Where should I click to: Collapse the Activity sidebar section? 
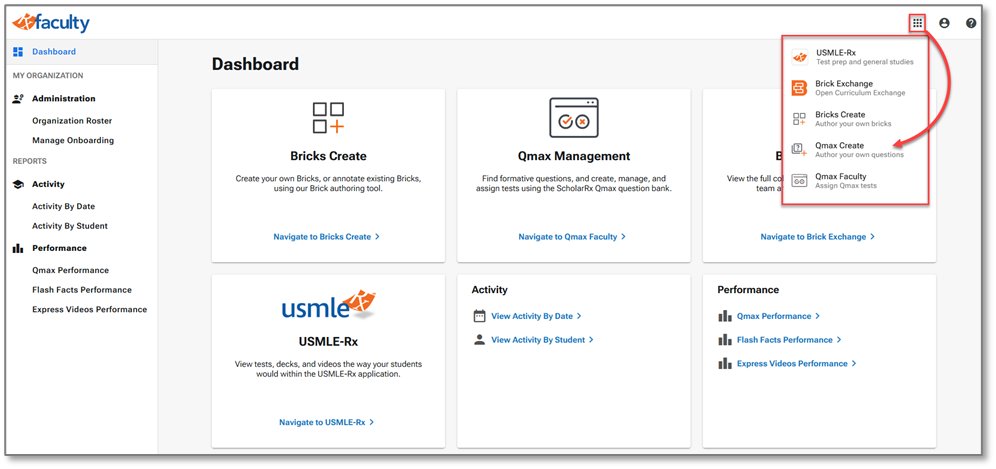[x=48, y=184]
